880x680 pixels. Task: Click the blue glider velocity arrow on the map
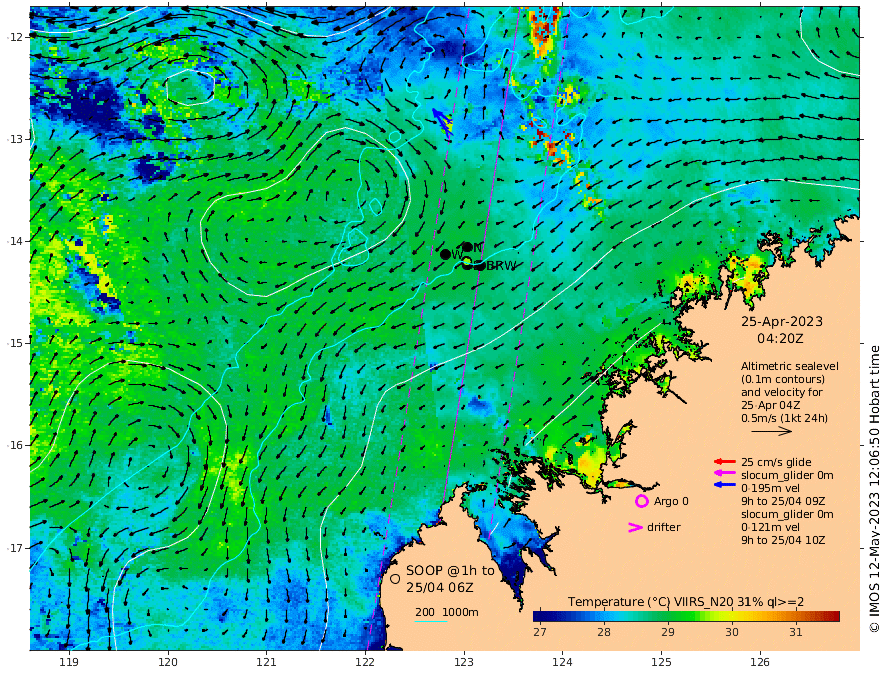tap(443, 123)
